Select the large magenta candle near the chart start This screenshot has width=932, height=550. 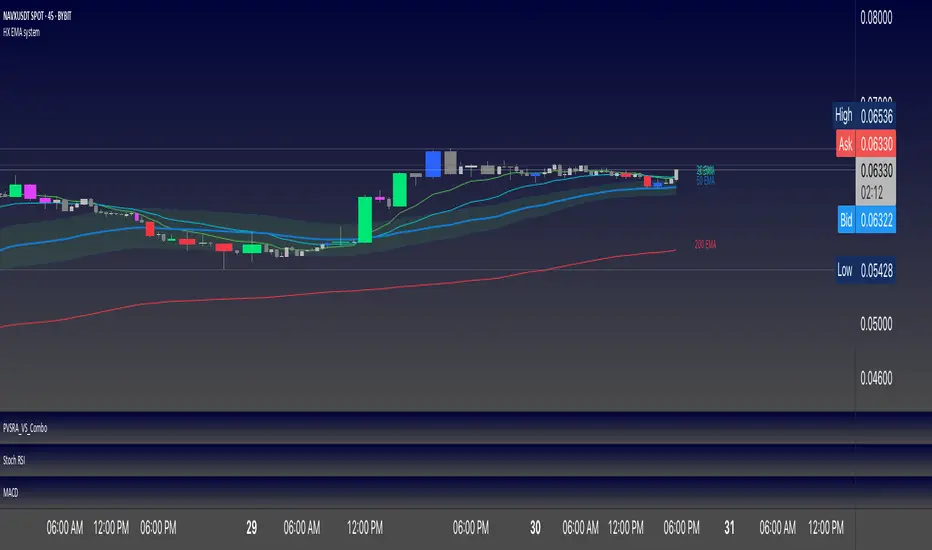30,191
